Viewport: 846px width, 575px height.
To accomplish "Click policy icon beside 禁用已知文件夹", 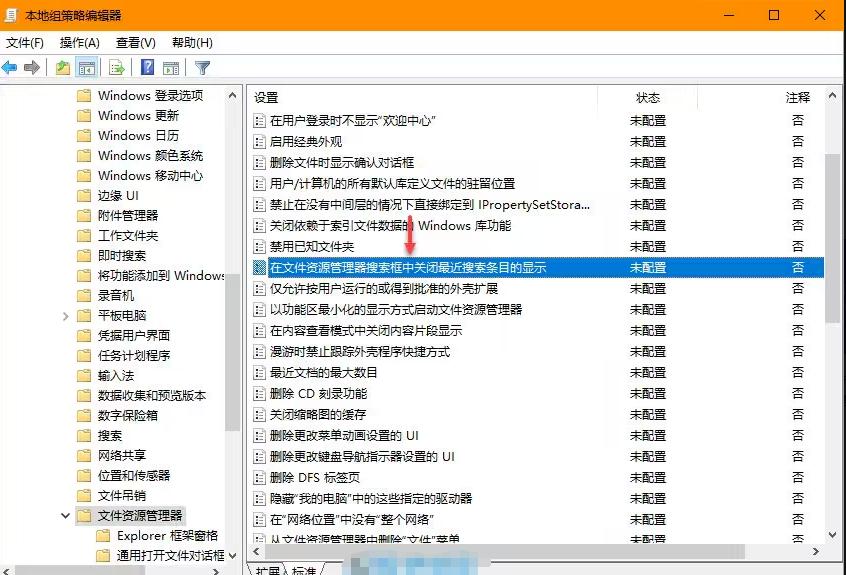I will [260, 247].
